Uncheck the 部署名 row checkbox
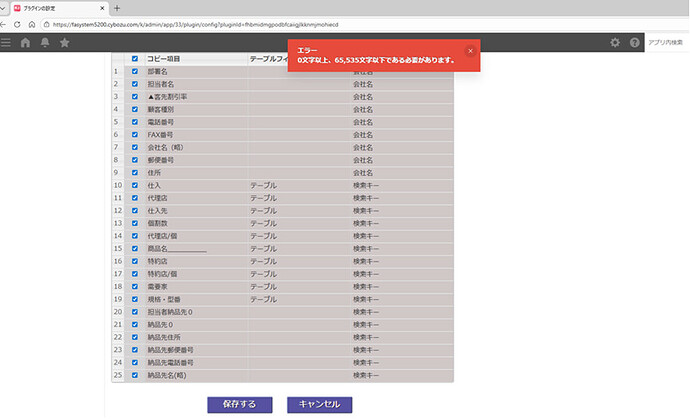 pyautogui.click(x=135, y=71)
